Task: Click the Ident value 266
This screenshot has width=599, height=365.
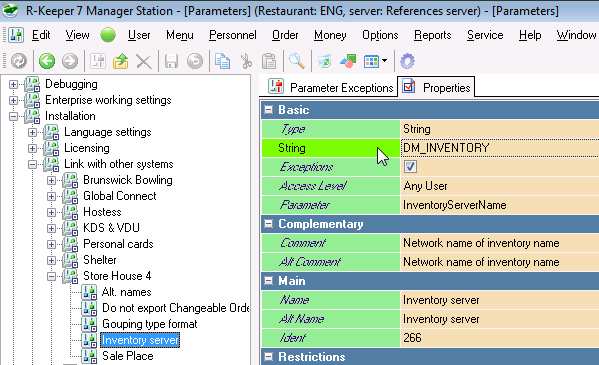Action: coord(412,338)
